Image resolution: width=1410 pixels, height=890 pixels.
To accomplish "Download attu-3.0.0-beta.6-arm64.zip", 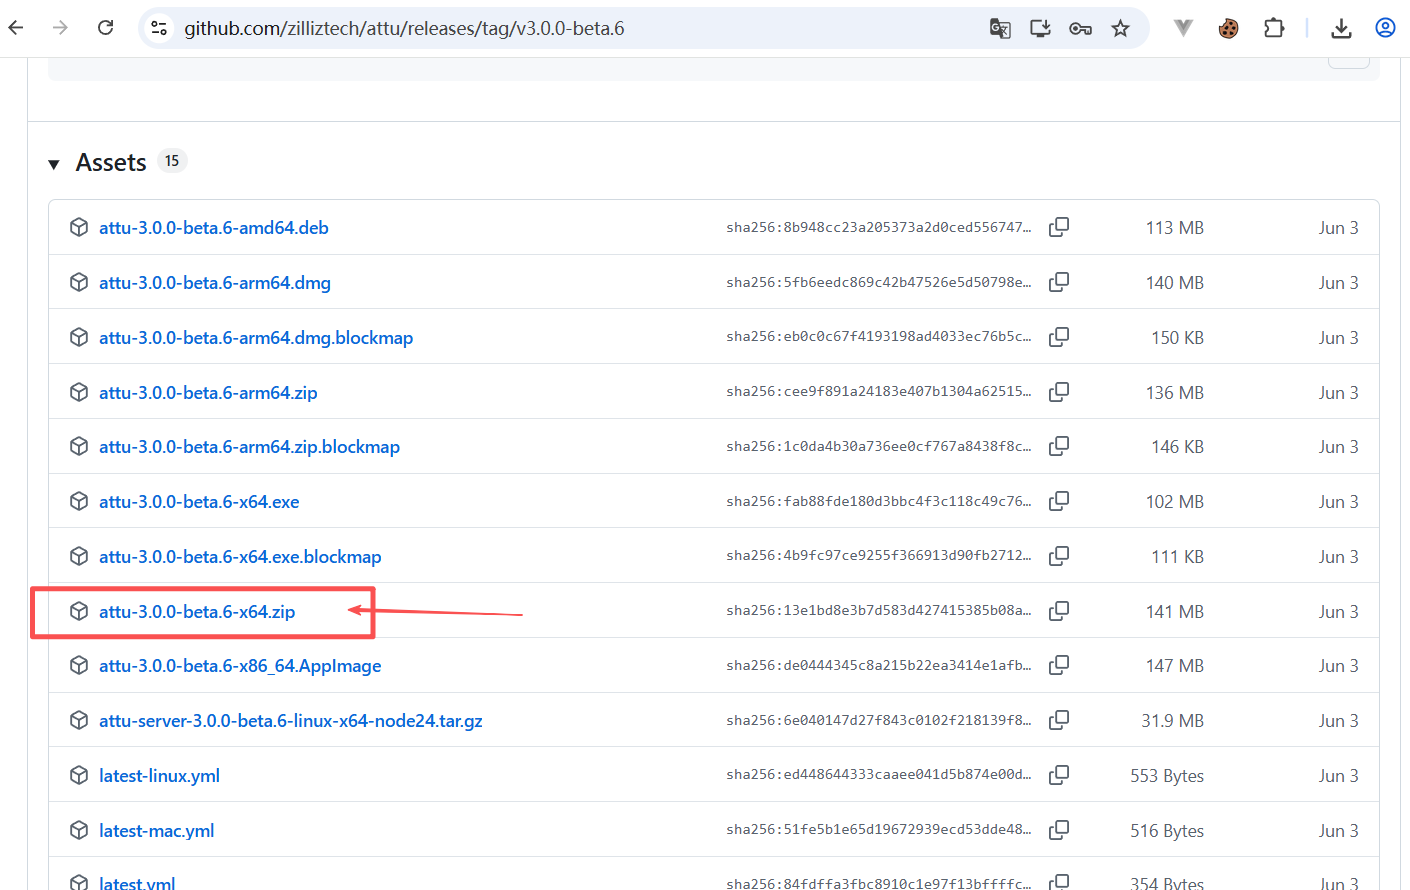I will click(x=208, y=393).
